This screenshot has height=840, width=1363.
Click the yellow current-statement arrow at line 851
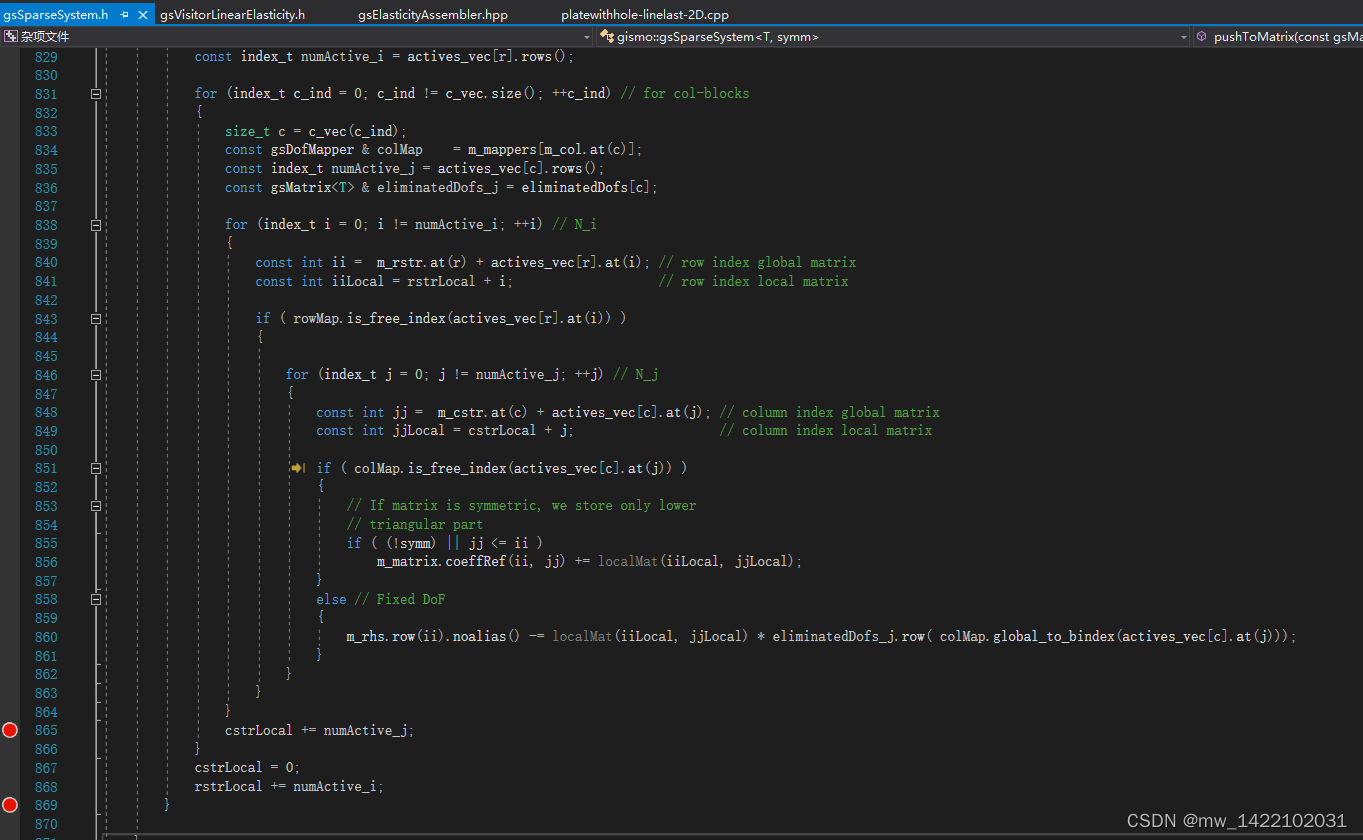click(x=298, y=468)
